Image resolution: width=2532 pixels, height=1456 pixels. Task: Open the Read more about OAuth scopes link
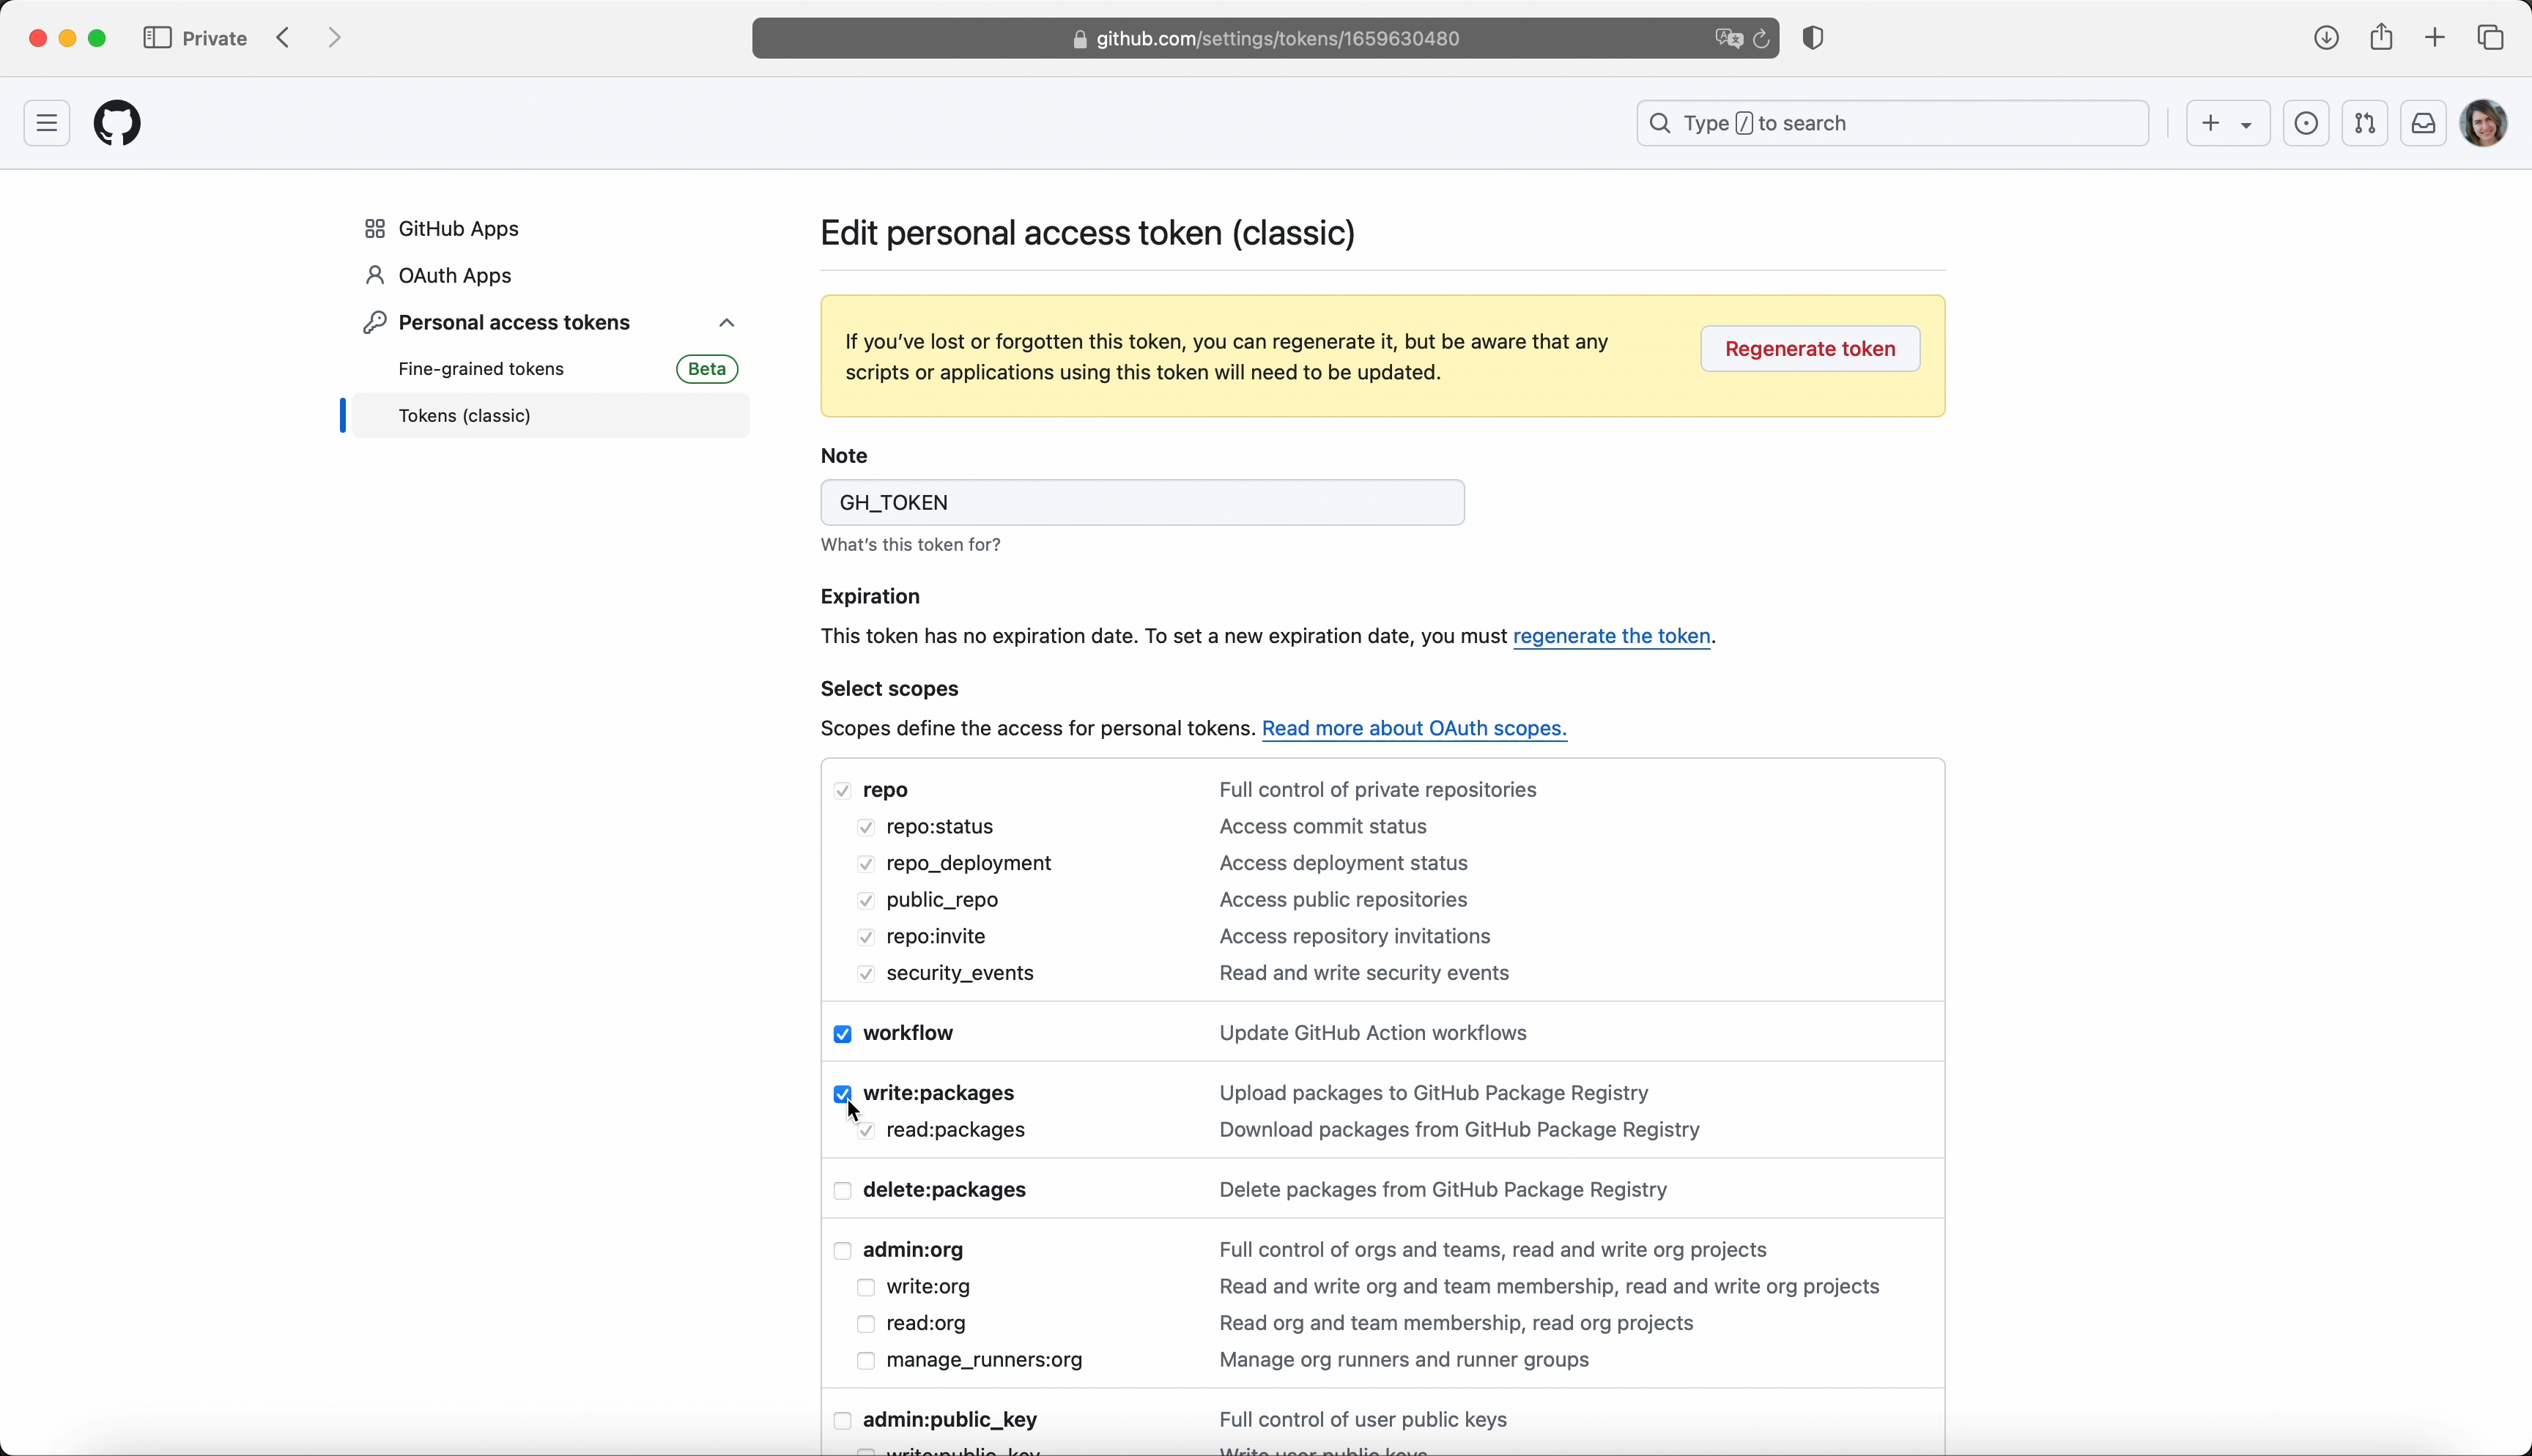click(x=1415, y=729)
